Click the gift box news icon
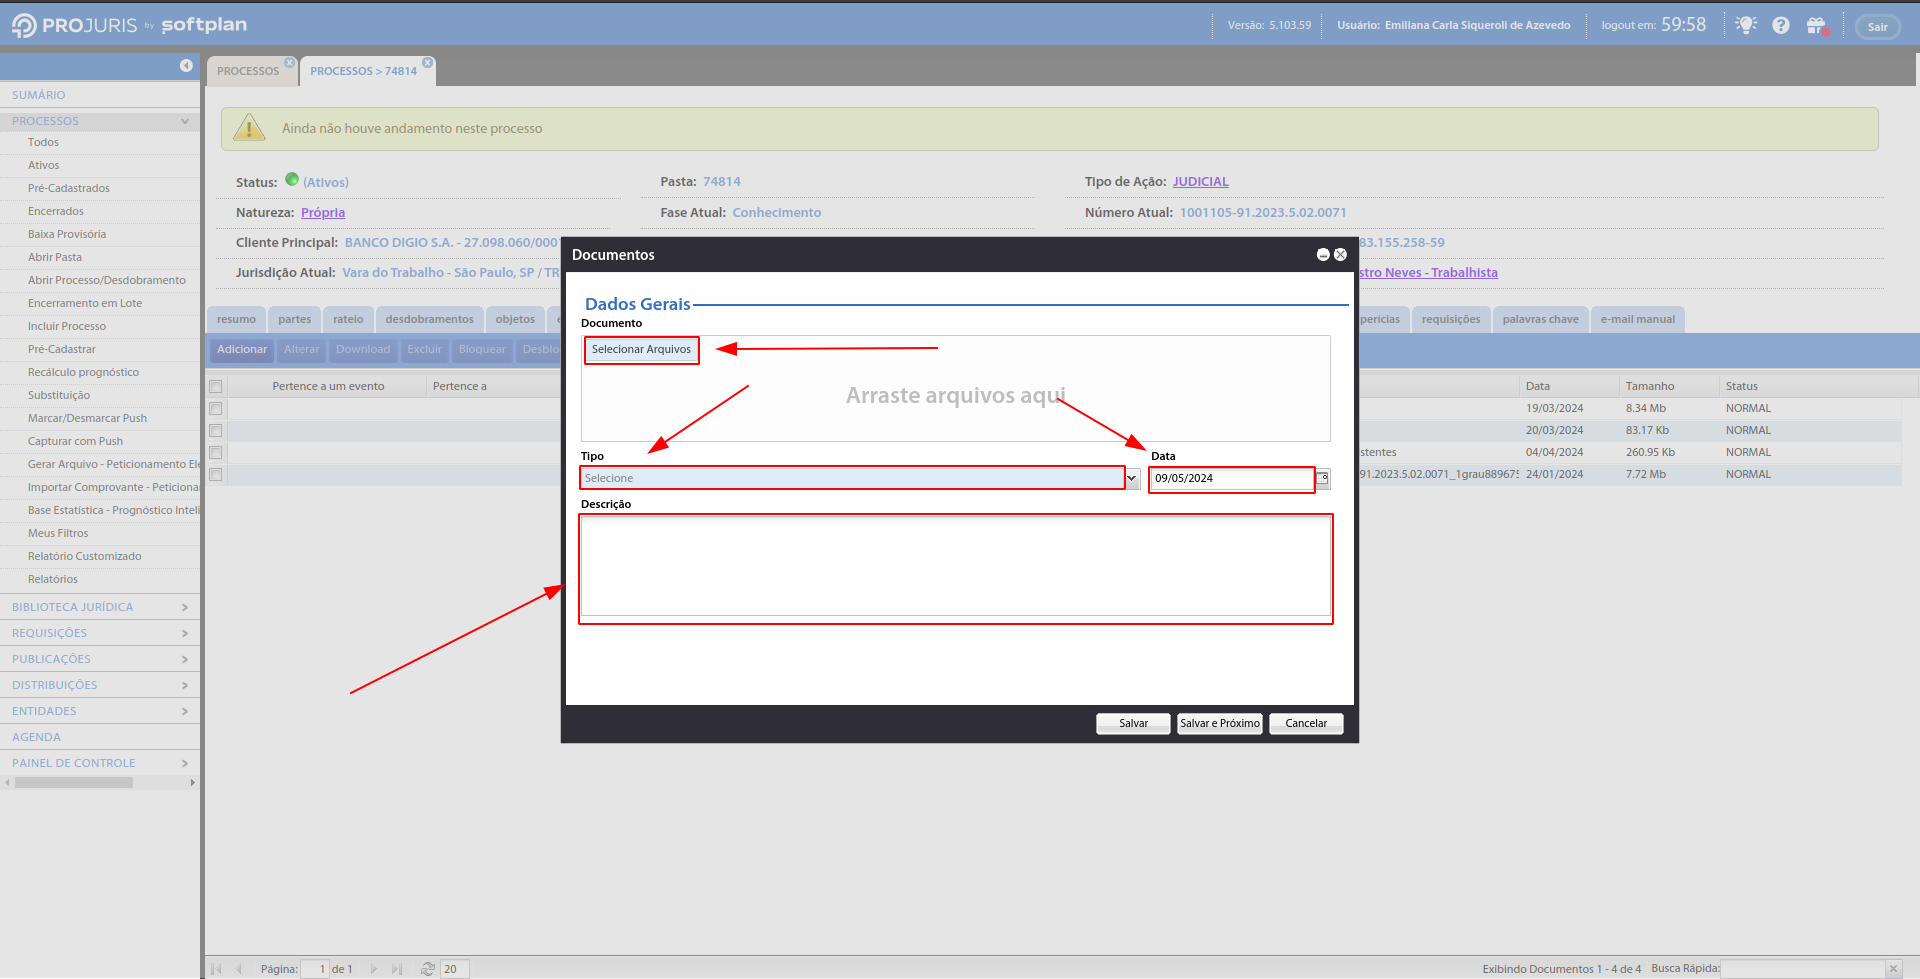The image size is (1920, 979). click(x=1816, y=26)
